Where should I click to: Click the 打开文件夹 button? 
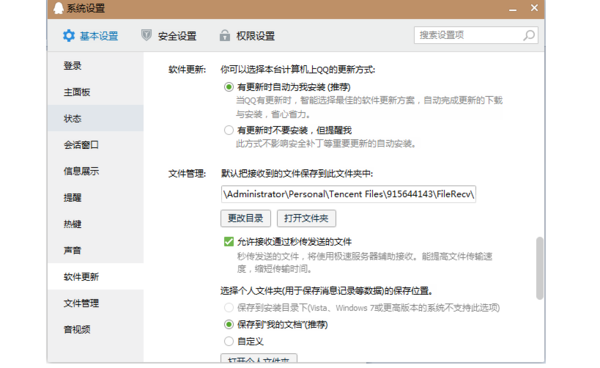pos(307,218)
